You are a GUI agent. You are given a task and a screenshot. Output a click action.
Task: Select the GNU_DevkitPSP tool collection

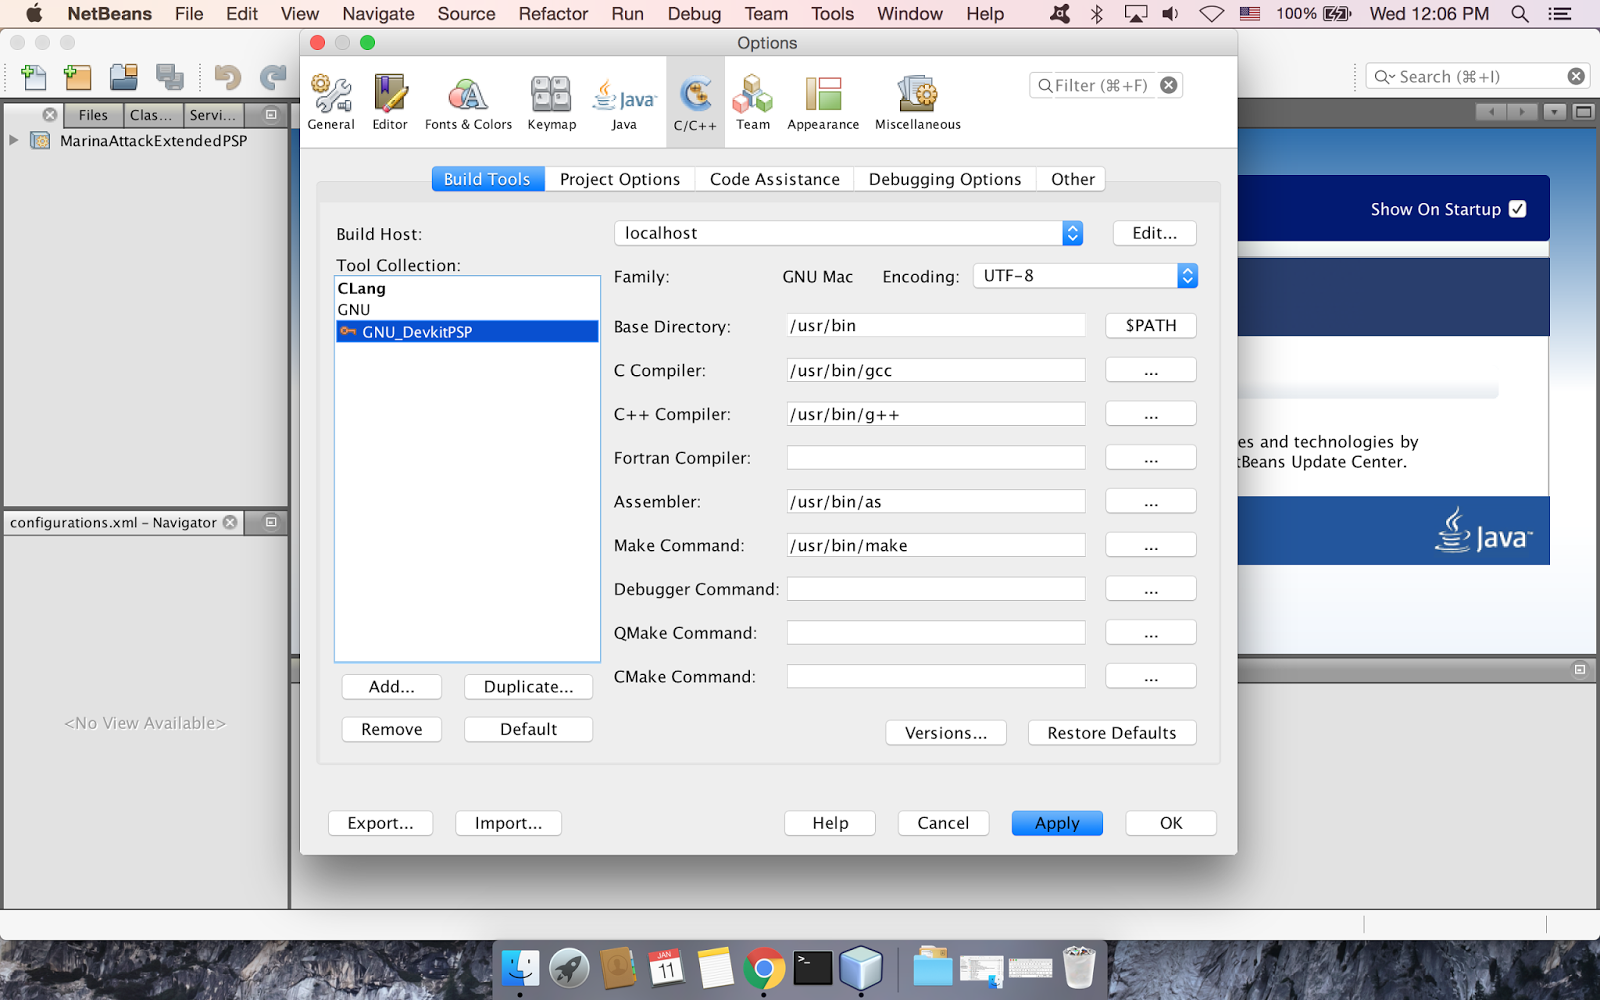click(x=467, y=332)
